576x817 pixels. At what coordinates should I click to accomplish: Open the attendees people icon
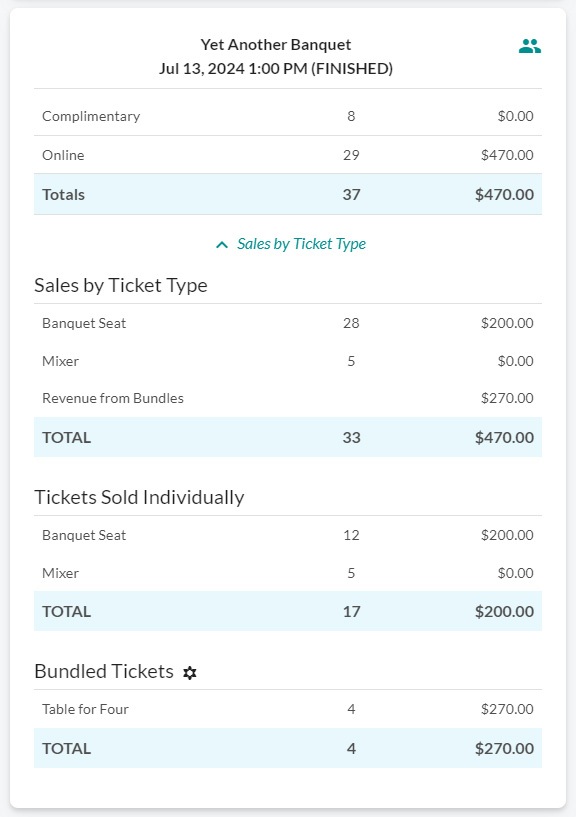click(x=530, y=46)
